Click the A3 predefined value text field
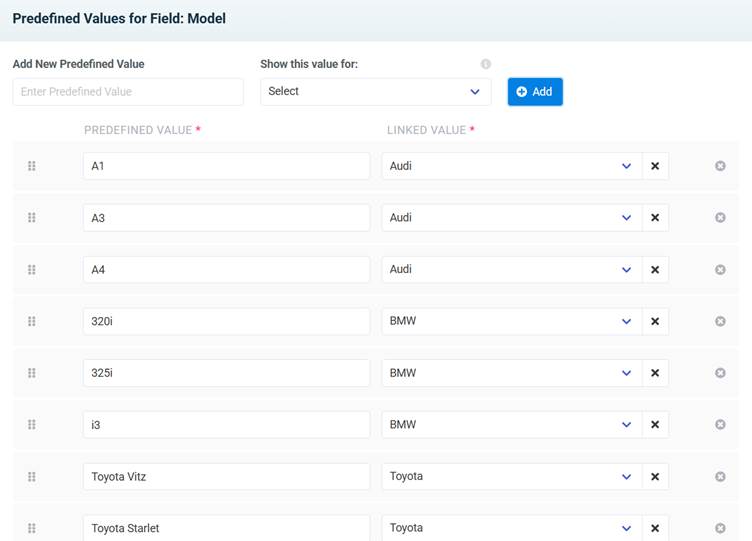Viewport: 752px width, 541px height. [x=226, y=218]
